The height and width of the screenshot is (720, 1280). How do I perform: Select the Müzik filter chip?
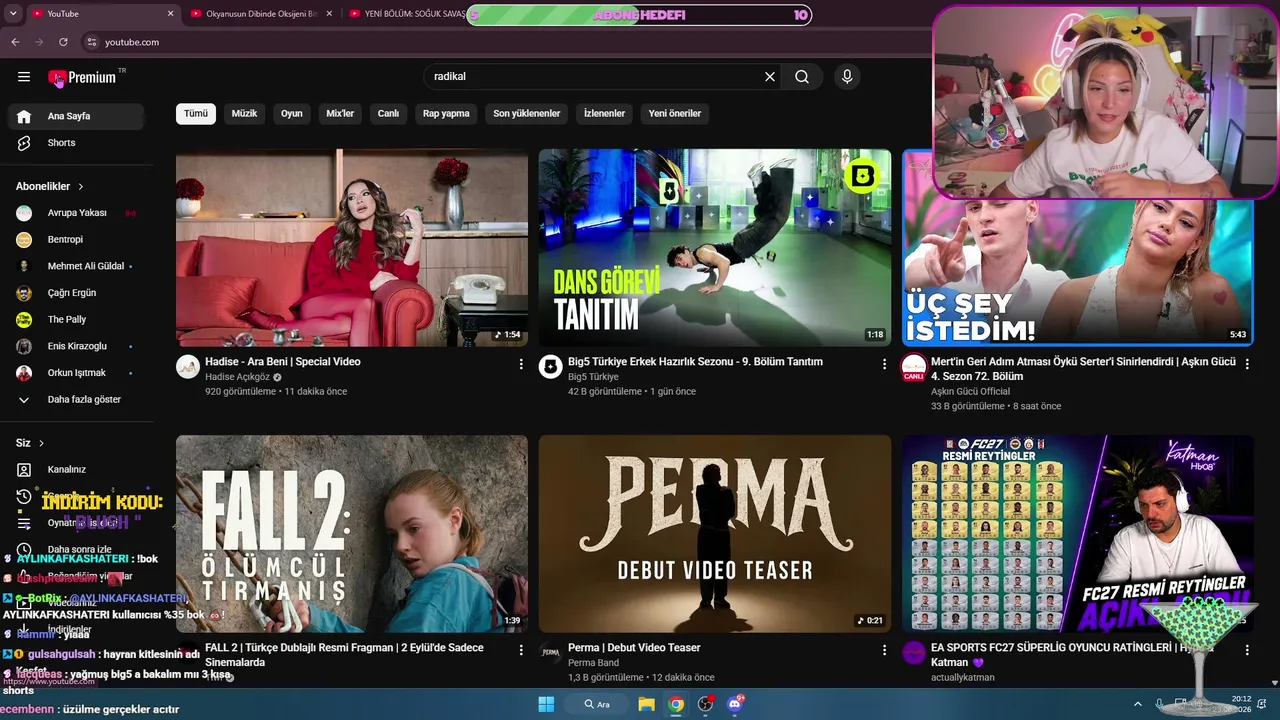(x=244, y=114)
